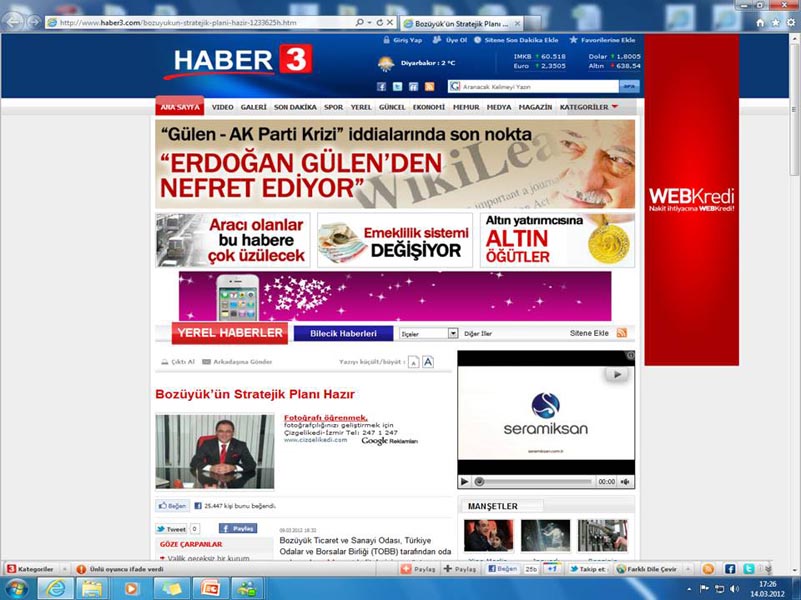Image resolution: width=801 pixels, height=600 pixels.
Task: Open the browser Home icon
Action: tap(760, 22)
